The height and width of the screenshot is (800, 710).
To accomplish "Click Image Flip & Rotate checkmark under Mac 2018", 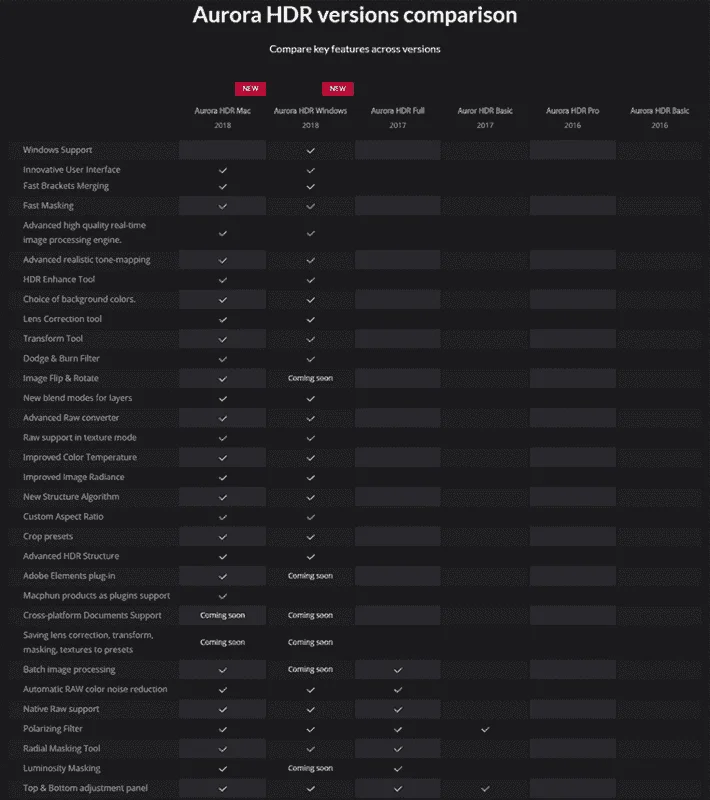I will click(x=222, y=379).
